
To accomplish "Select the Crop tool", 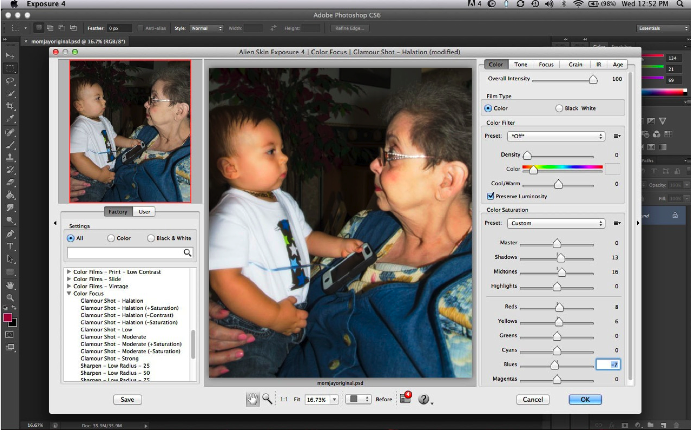I will tap(10, 106).
